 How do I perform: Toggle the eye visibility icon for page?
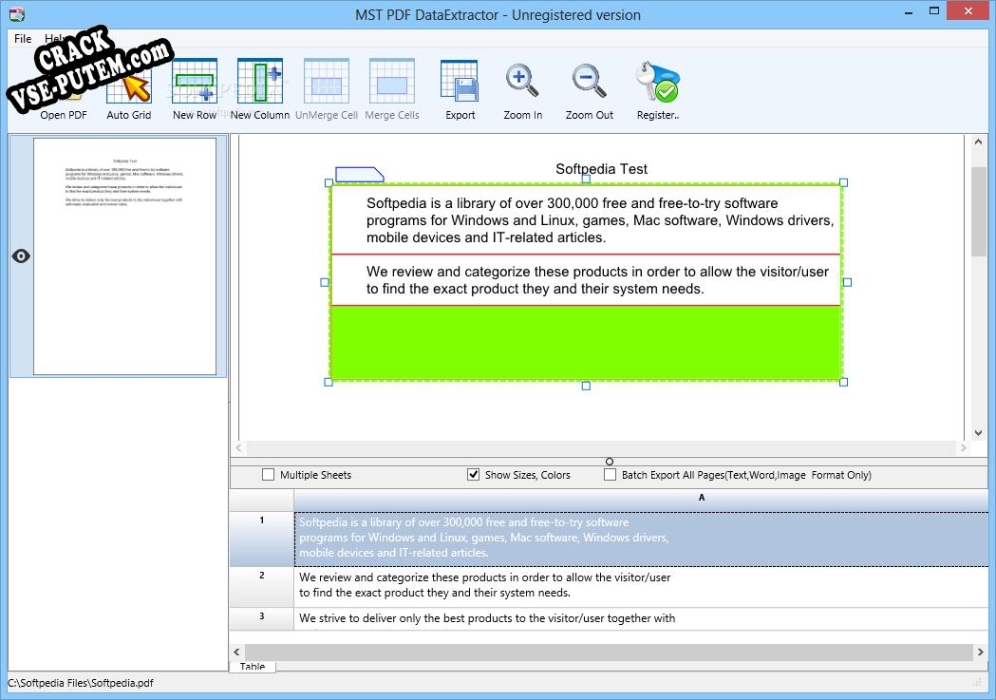(21, 256)
